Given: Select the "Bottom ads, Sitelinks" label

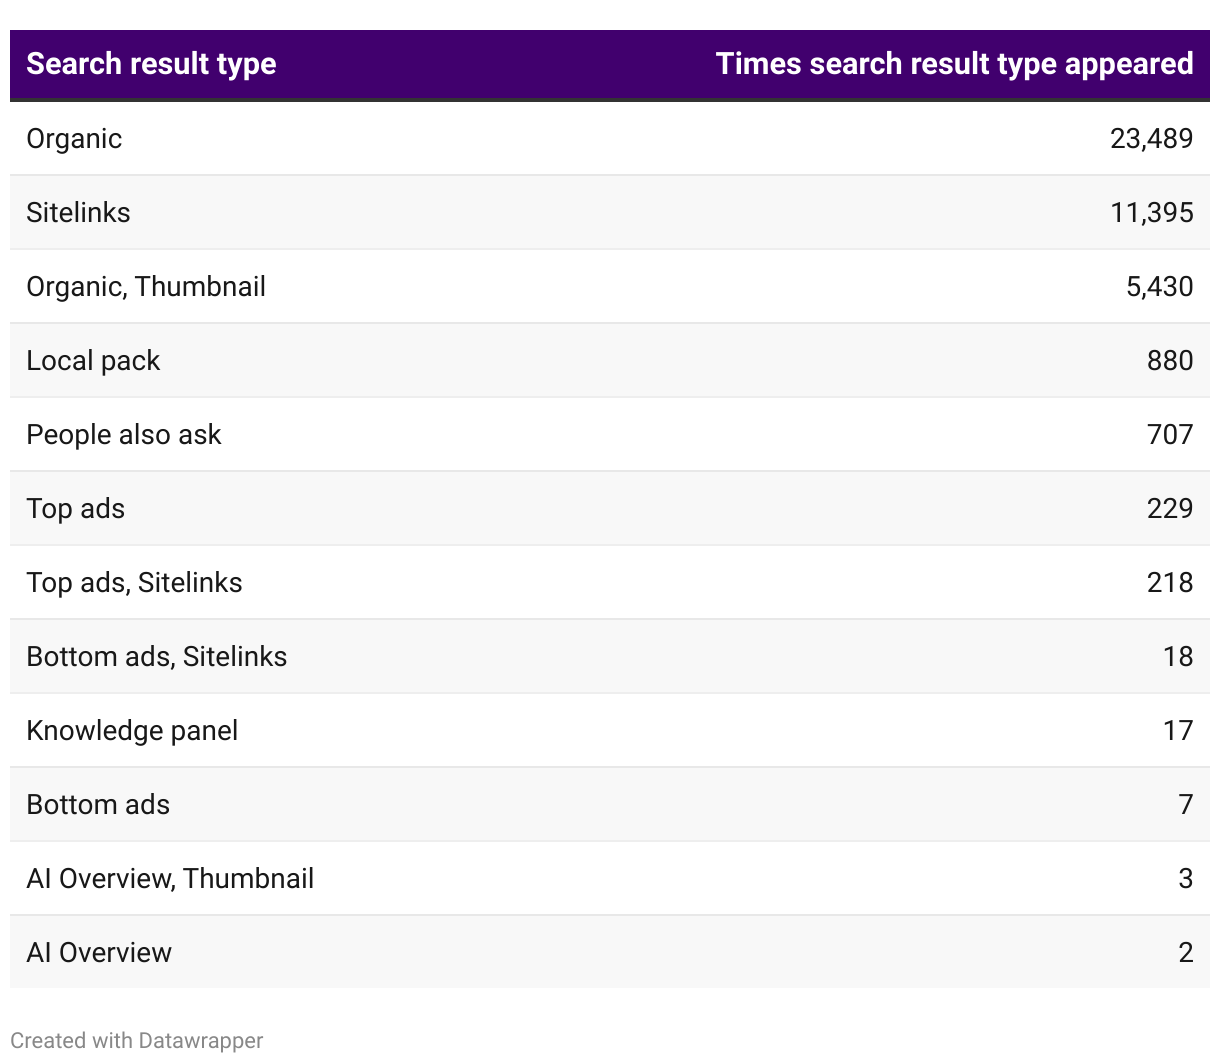Looking at the screenshot, I should pyautogui.click(x=157, y=656).
